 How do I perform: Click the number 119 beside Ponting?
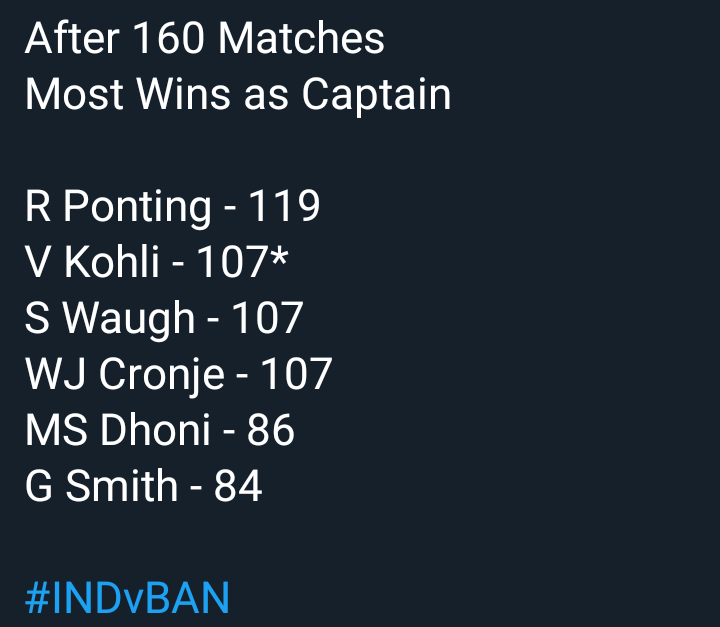284,206
